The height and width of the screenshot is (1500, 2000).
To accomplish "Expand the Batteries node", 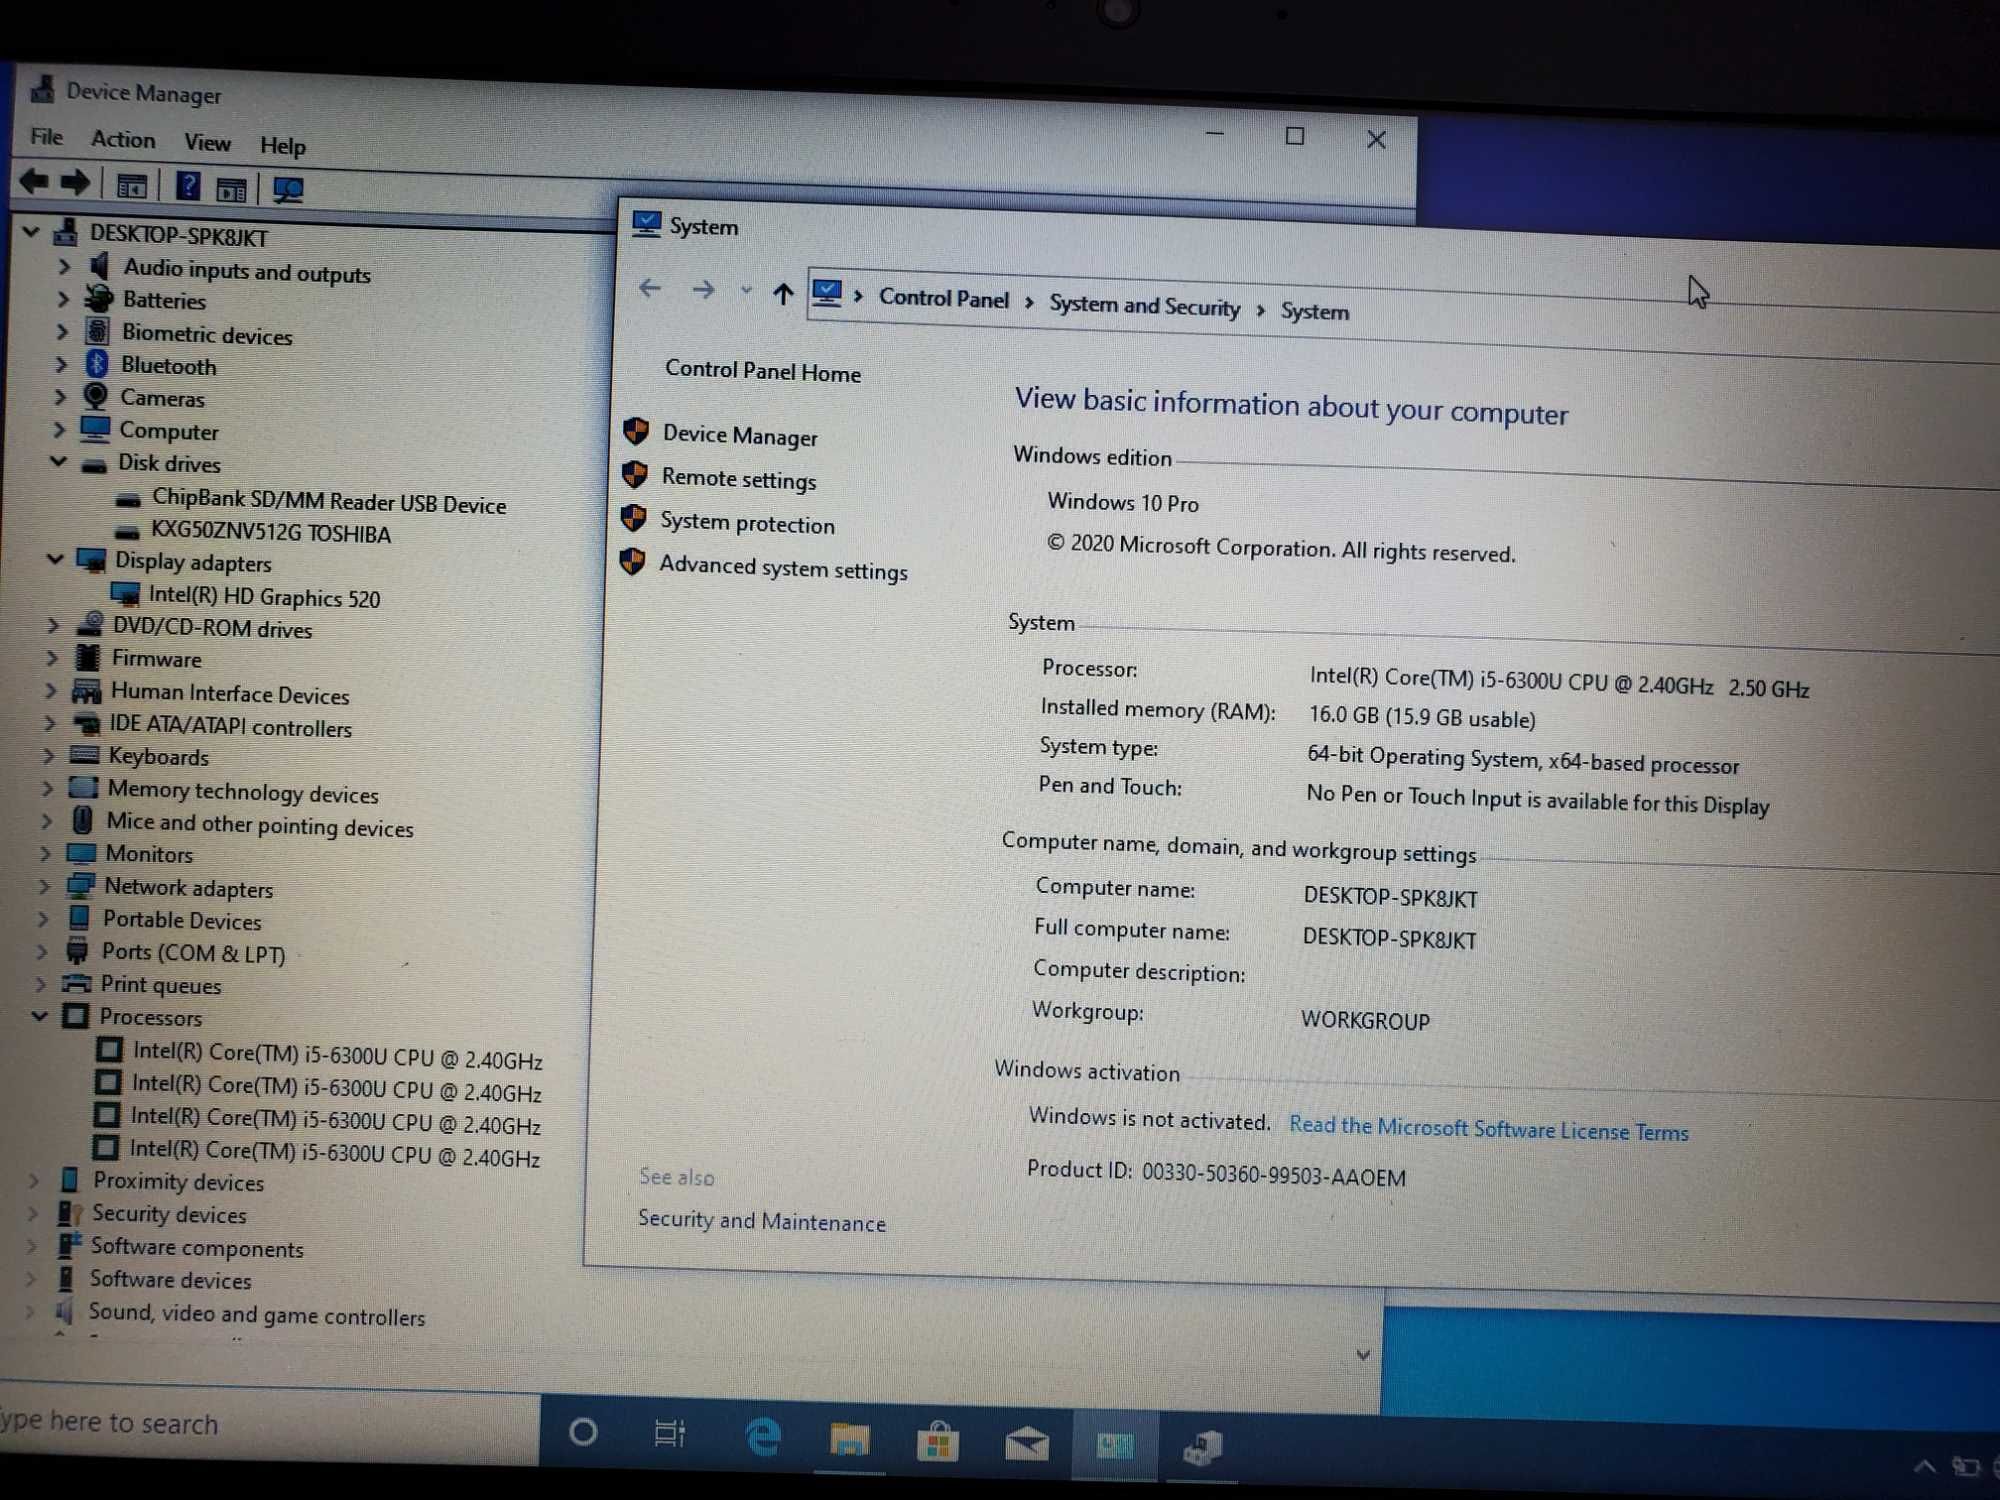I will click(62, 299).
